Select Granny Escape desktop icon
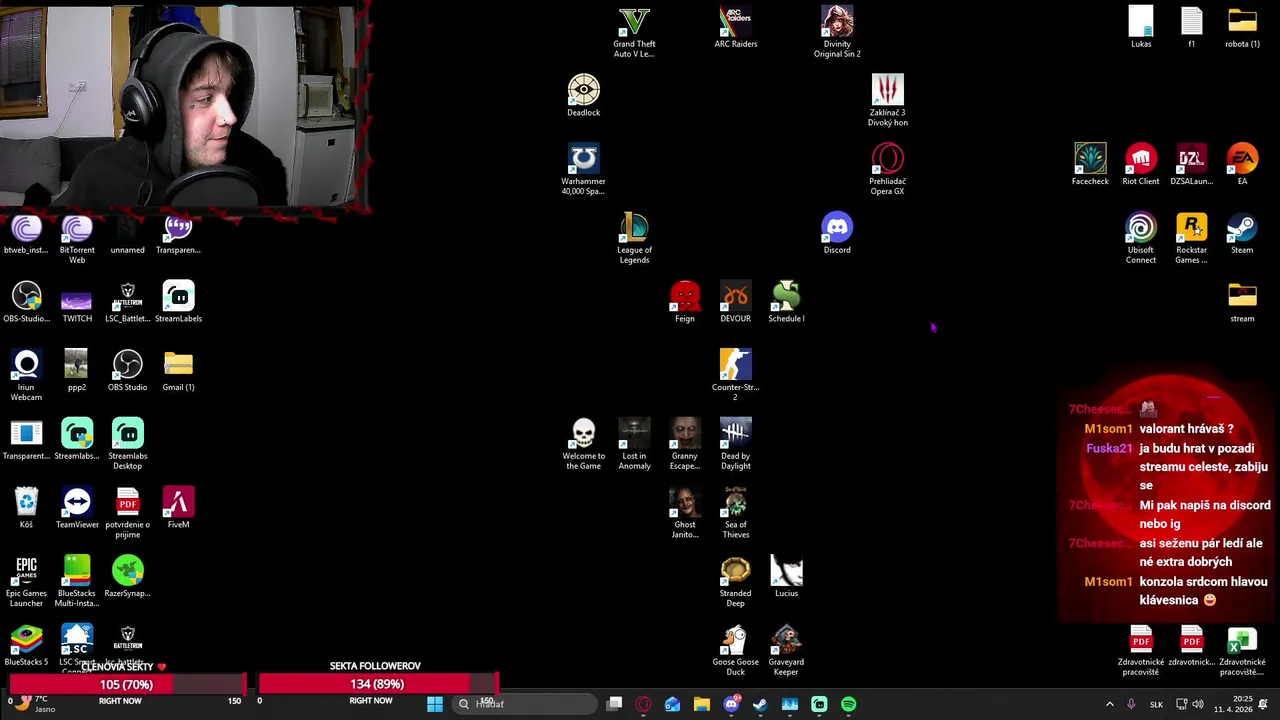The width and height of the screenshot is (1280, 720). coord(685,444)
